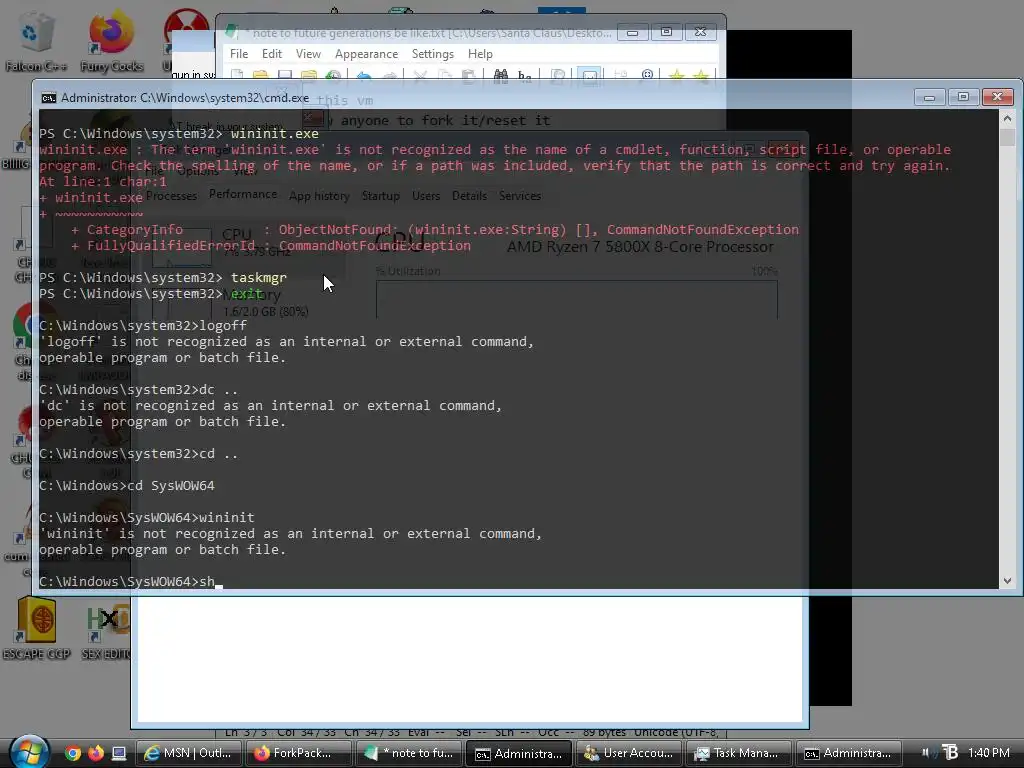Click the file history icon in the Notepad toolbar
Image resolution: width=1024 pixels, height=768 pixels.
point(333,75)
